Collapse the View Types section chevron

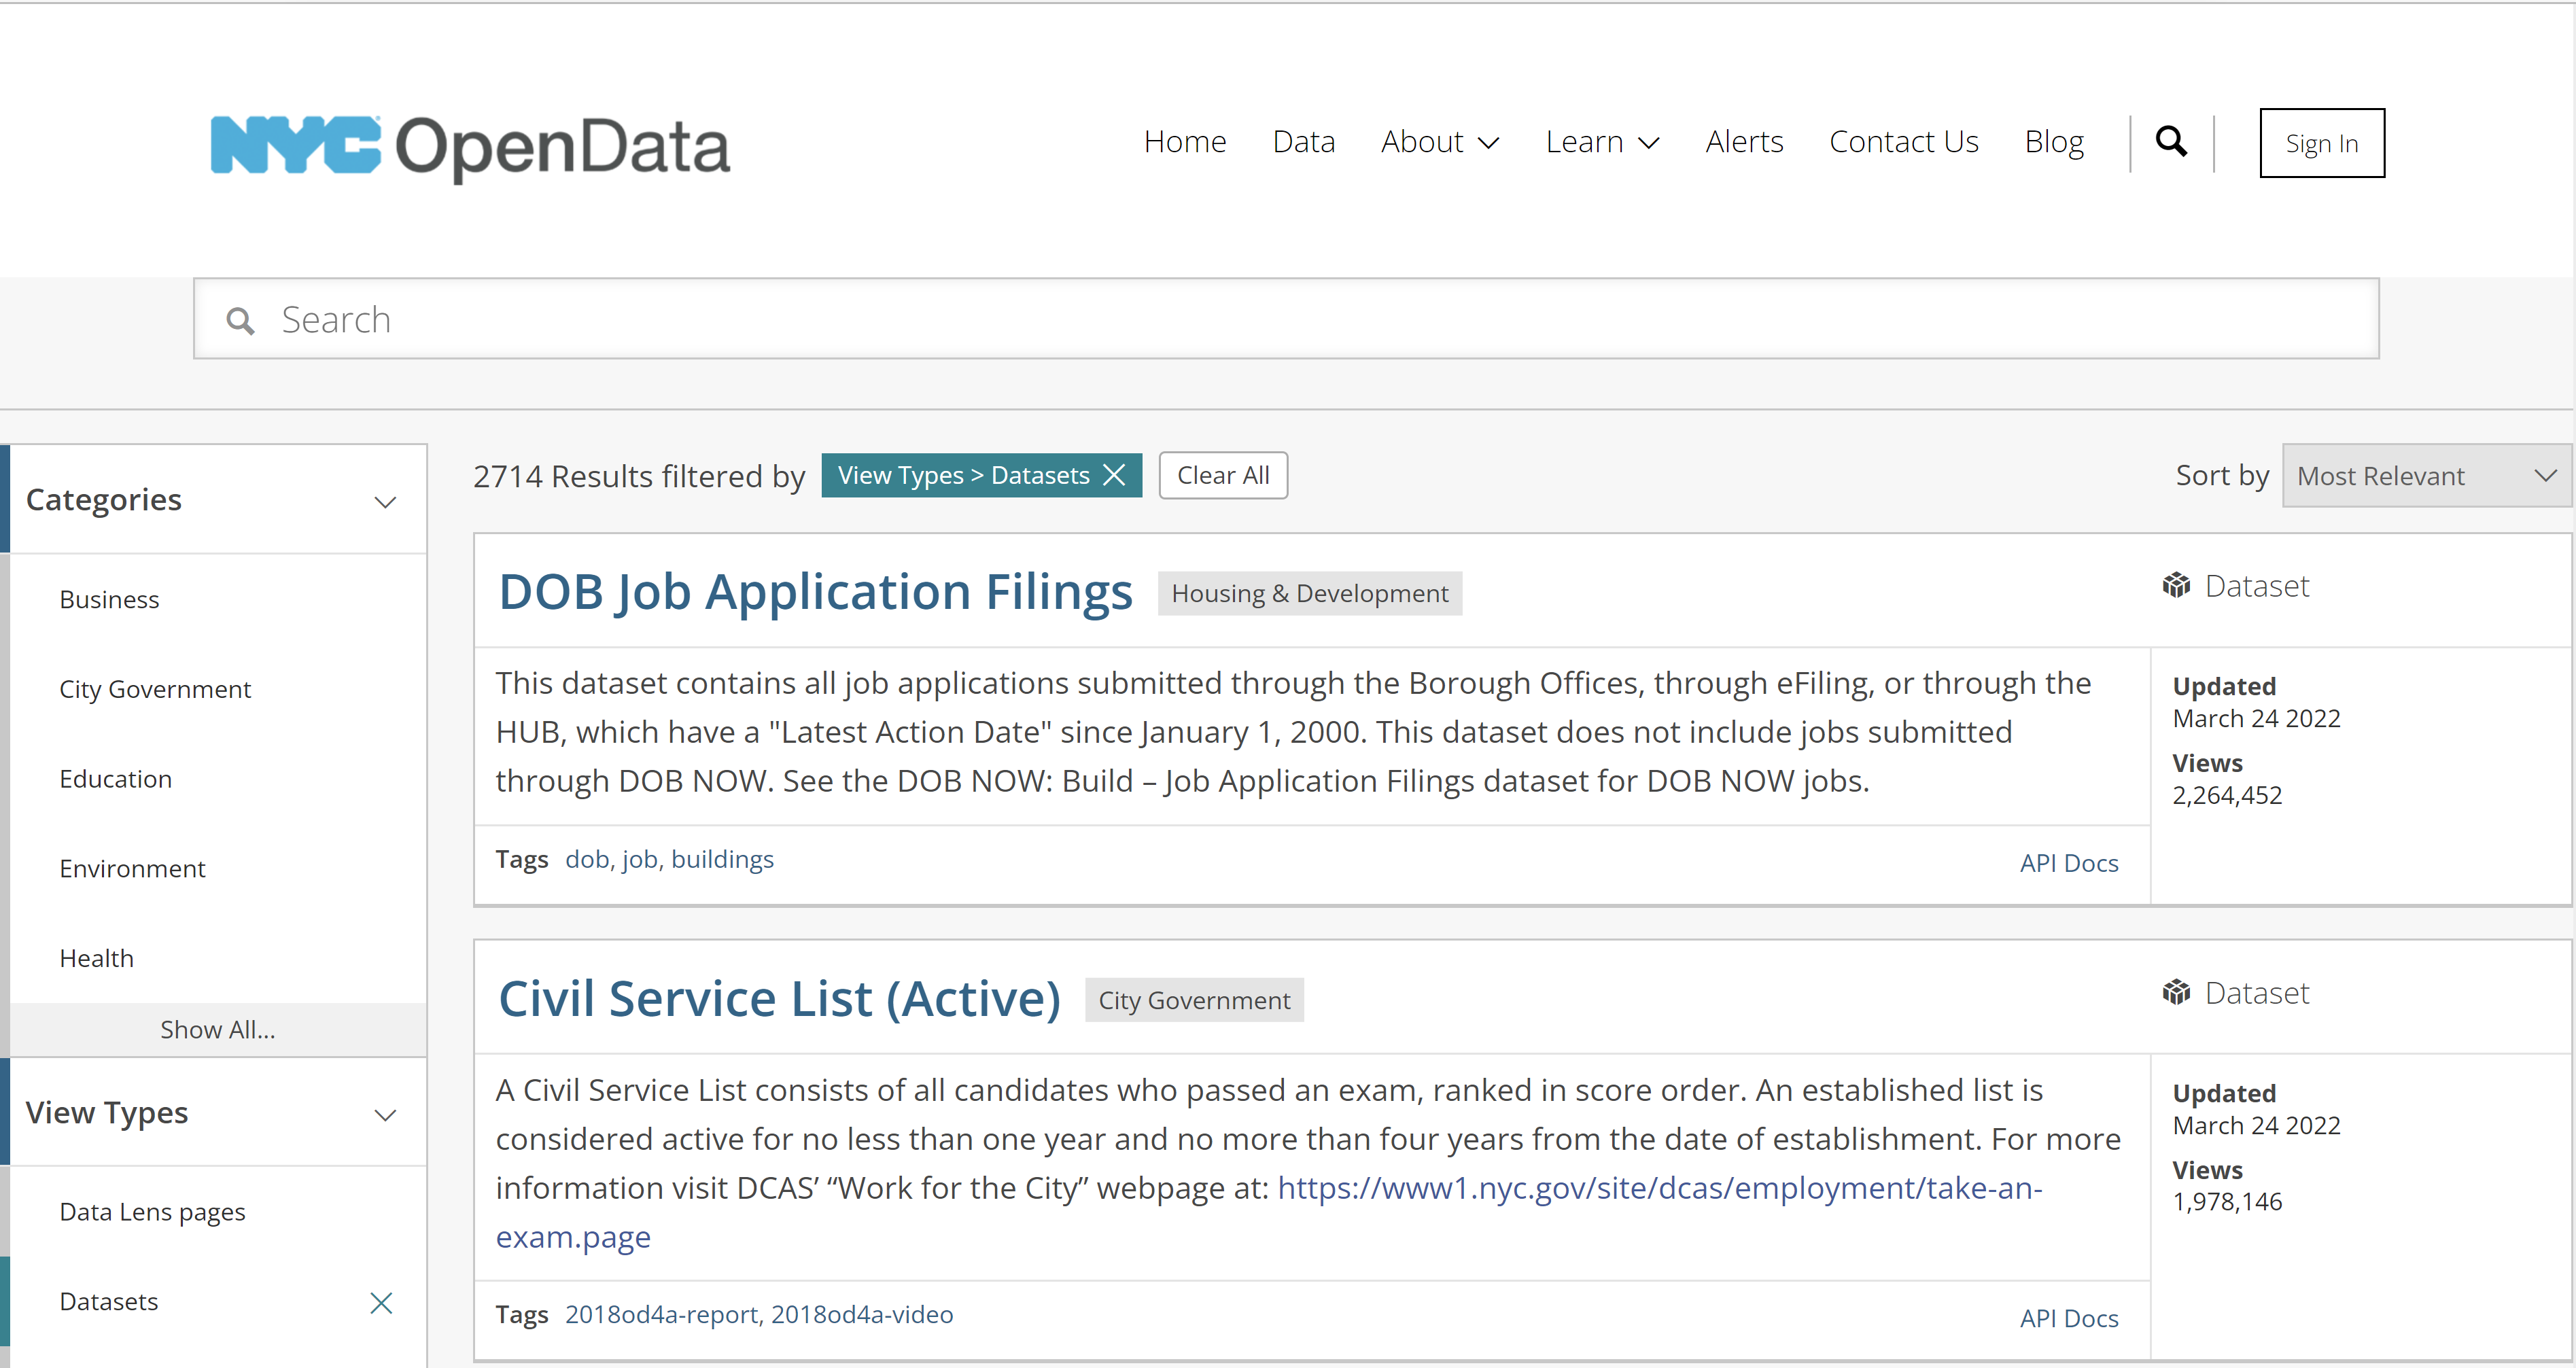[x=385, y=1115]
